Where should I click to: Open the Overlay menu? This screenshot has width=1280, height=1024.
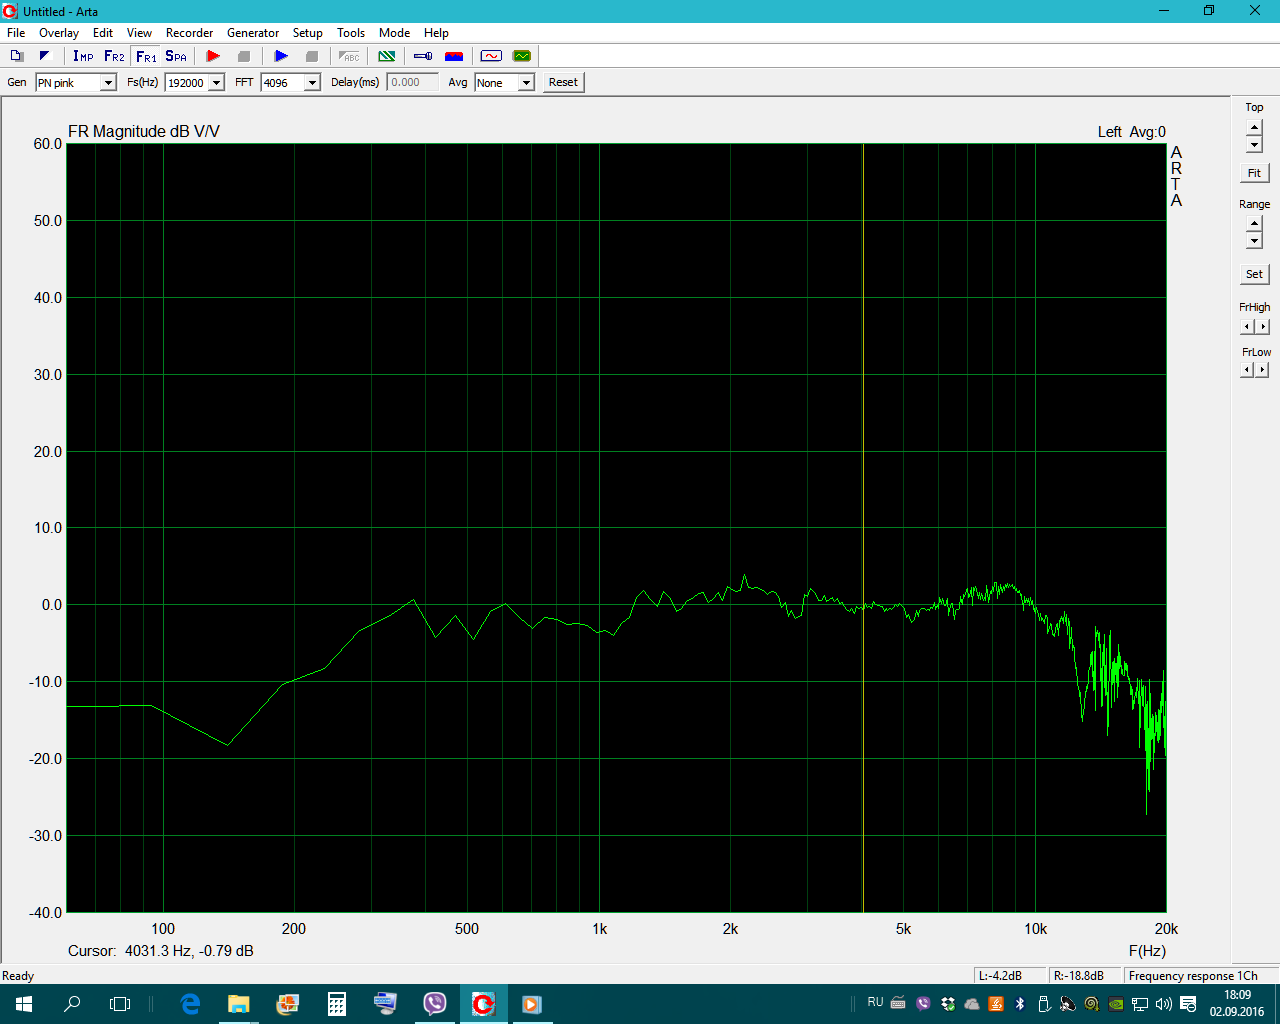tap(59, 33)
